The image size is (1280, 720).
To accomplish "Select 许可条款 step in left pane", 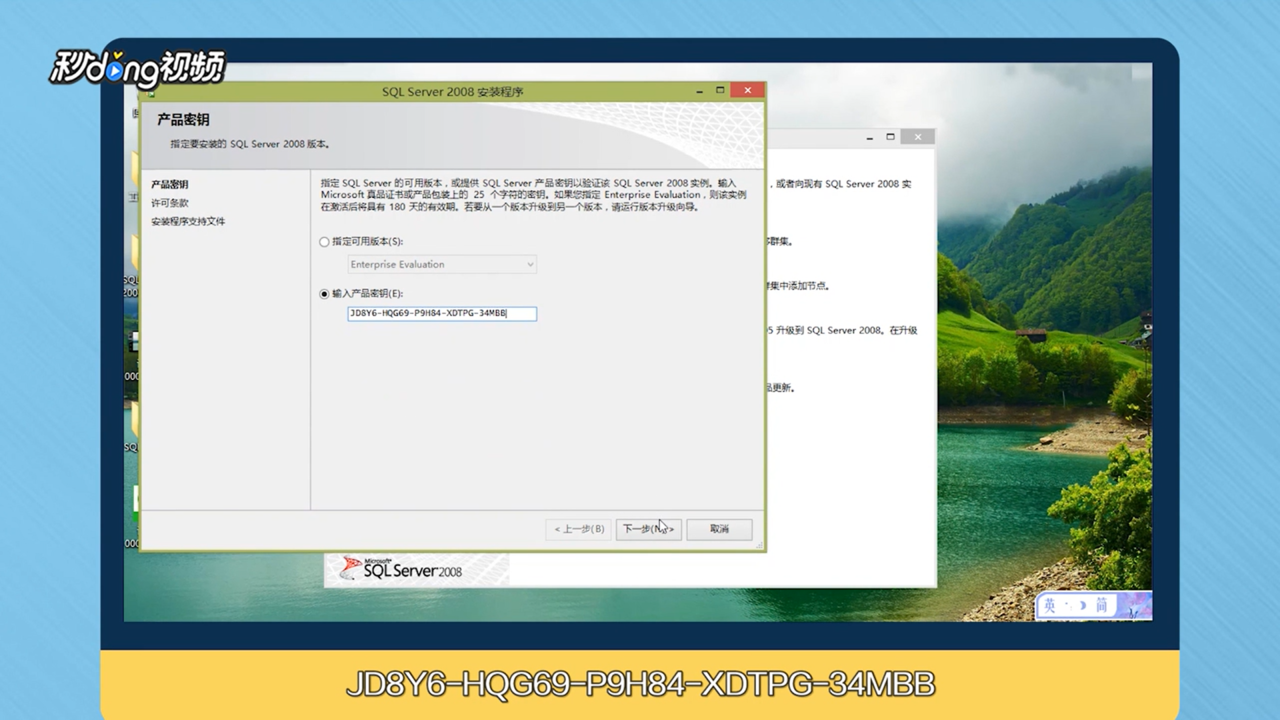I will (x=170, y=203).
